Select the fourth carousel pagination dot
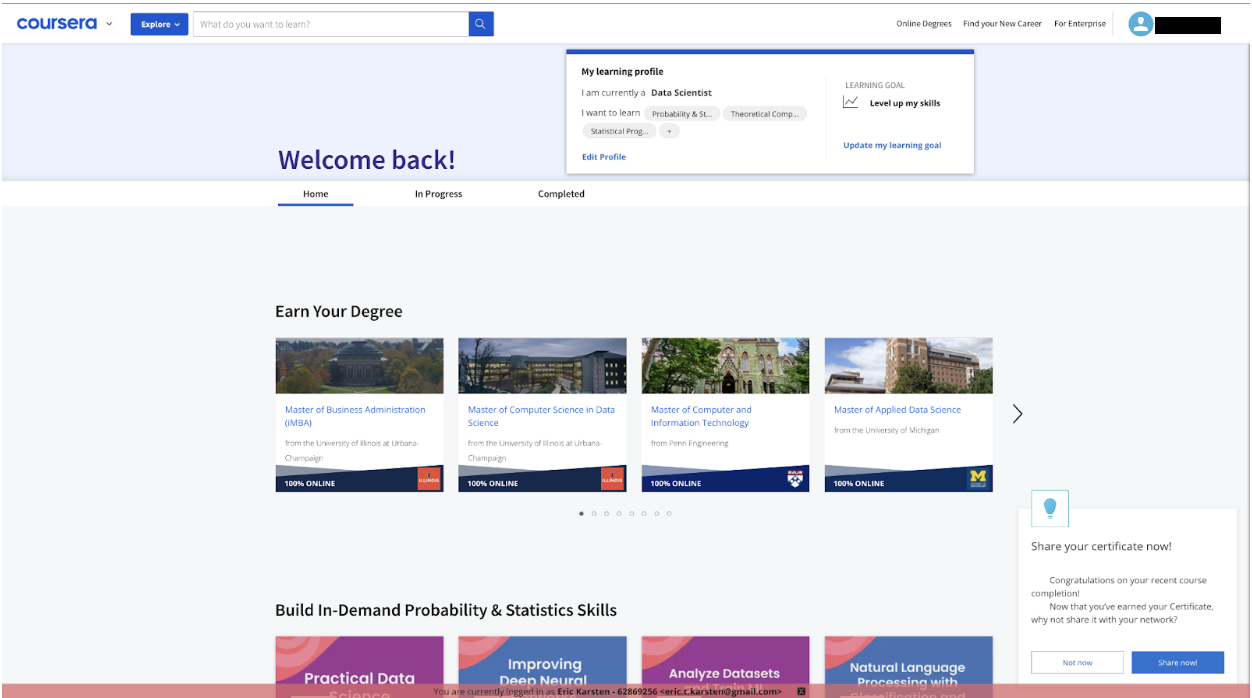Image resolution: width=1252 pixels, height=698 pixels. pos(619,514)
